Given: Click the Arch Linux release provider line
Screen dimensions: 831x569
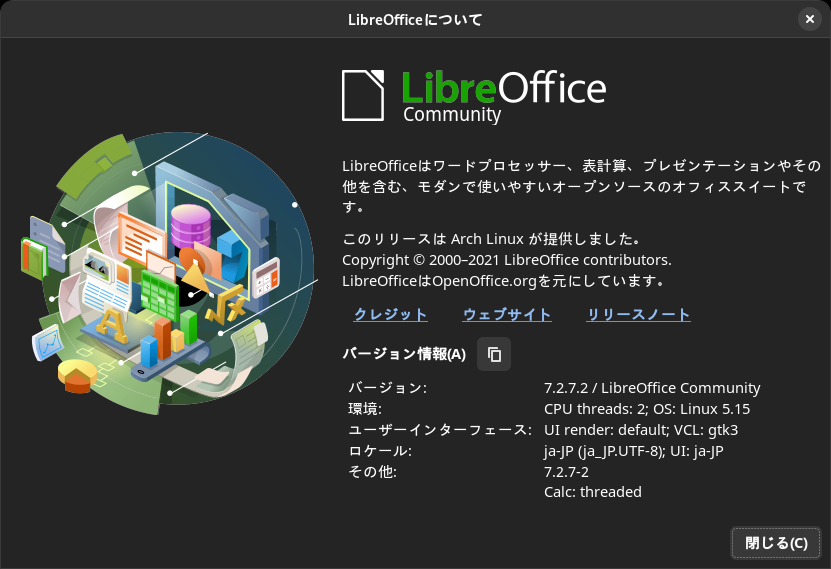Looking at the screenshot, I should tap(491, 239).
